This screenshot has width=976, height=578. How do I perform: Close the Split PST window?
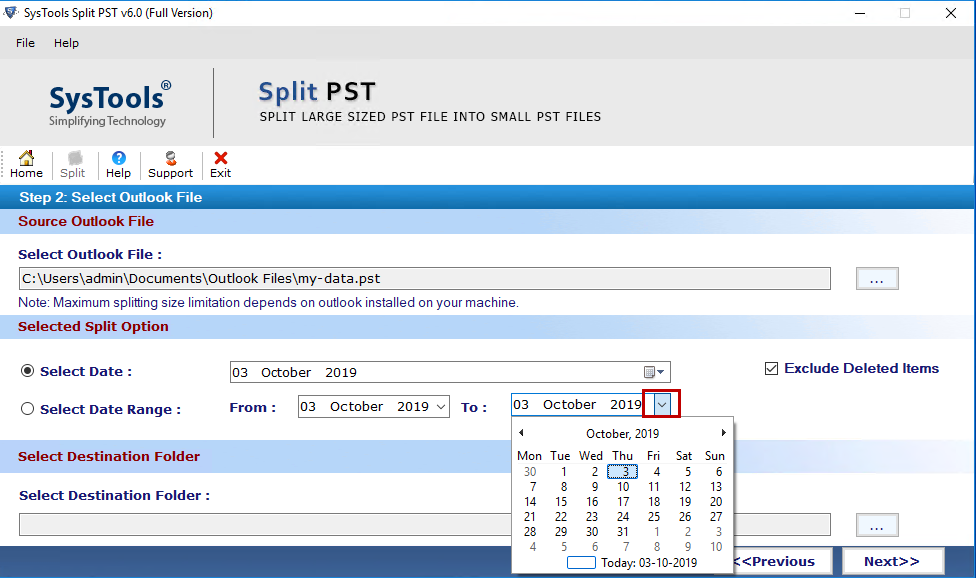(950, 13)
